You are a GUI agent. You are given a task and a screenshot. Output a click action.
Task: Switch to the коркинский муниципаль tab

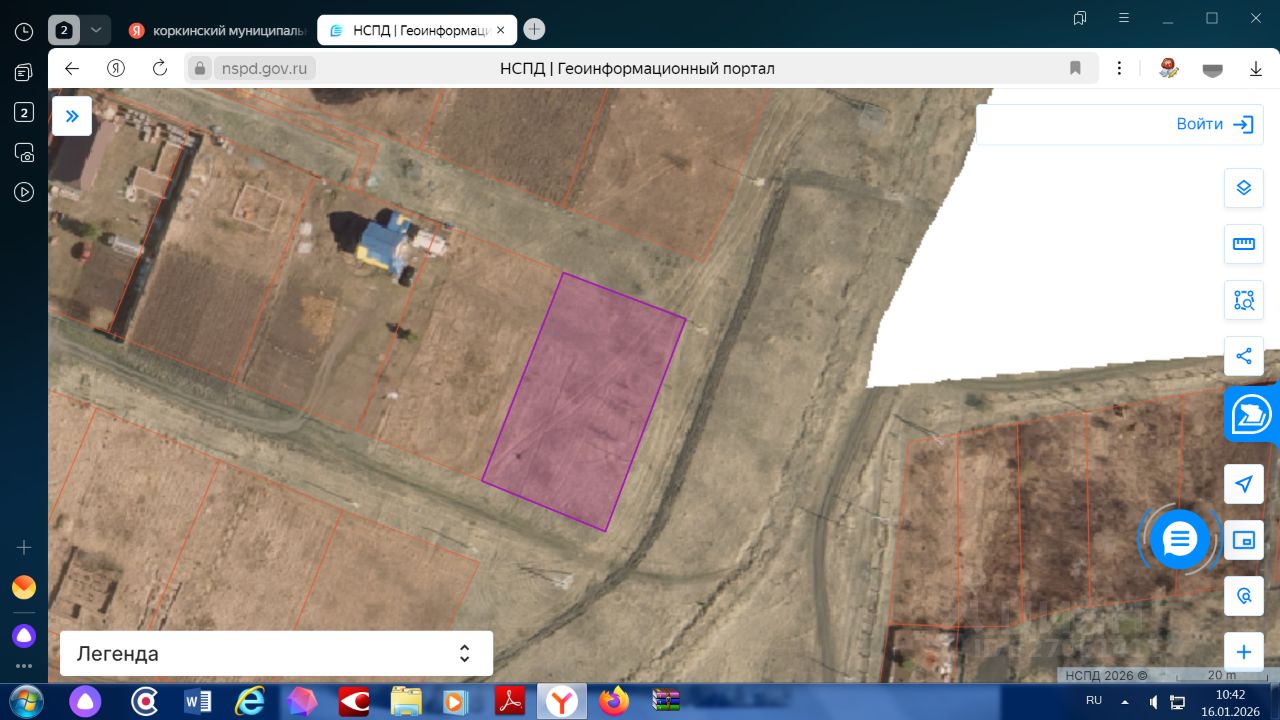(x=218, y=30)
